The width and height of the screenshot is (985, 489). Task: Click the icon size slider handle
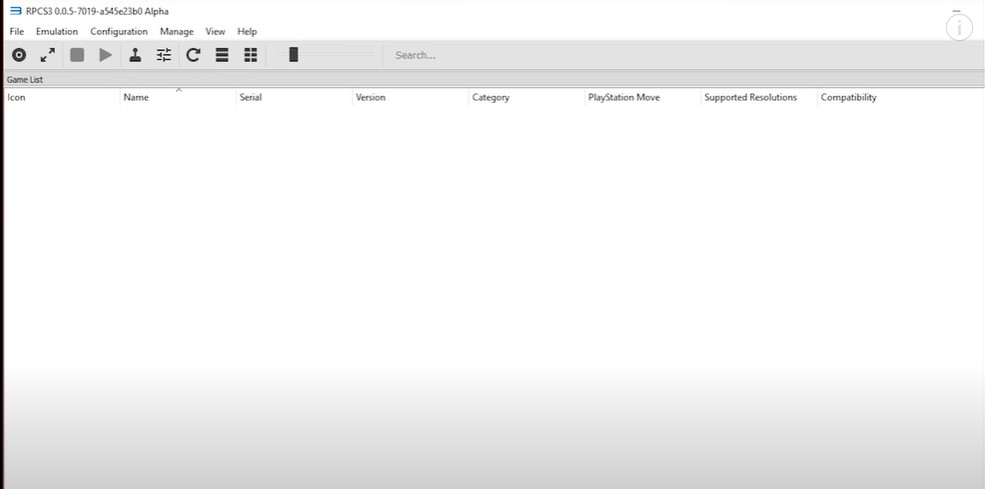pyautogui.click(x=293, y=55)
